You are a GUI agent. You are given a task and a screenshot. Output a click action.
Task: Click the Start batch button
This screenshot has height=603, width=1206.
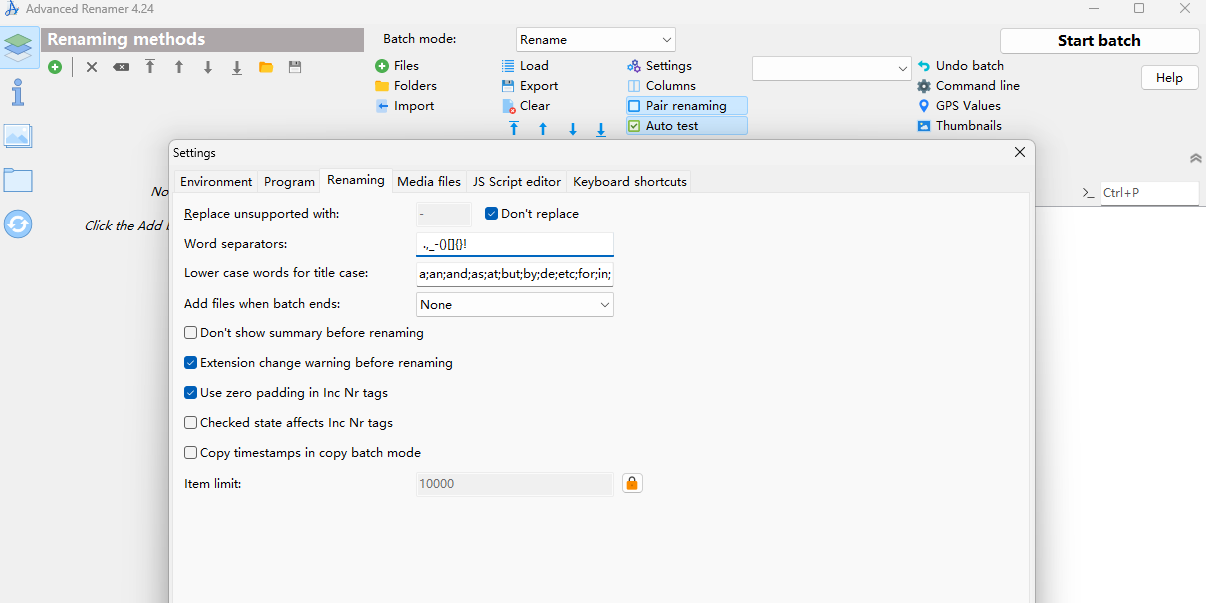click(x=1099, y=41)
